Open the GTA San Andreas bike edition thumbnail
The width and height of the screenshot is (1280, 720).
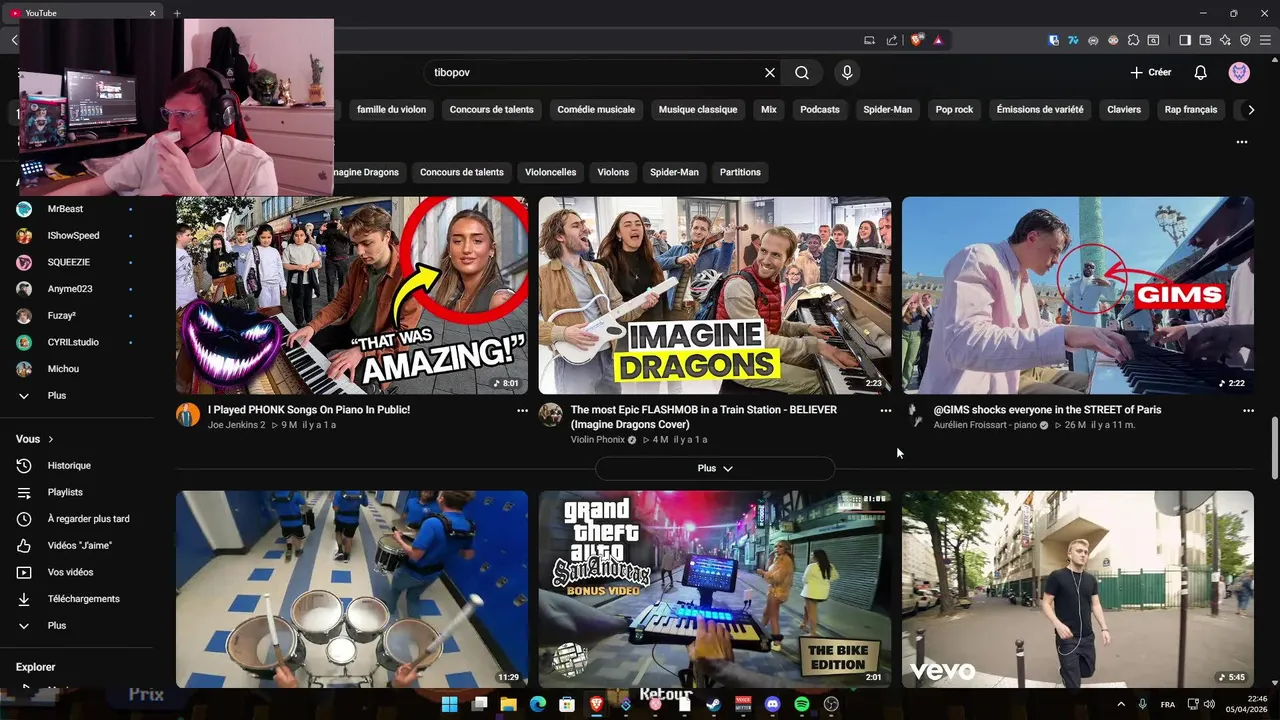coord(715,589)
